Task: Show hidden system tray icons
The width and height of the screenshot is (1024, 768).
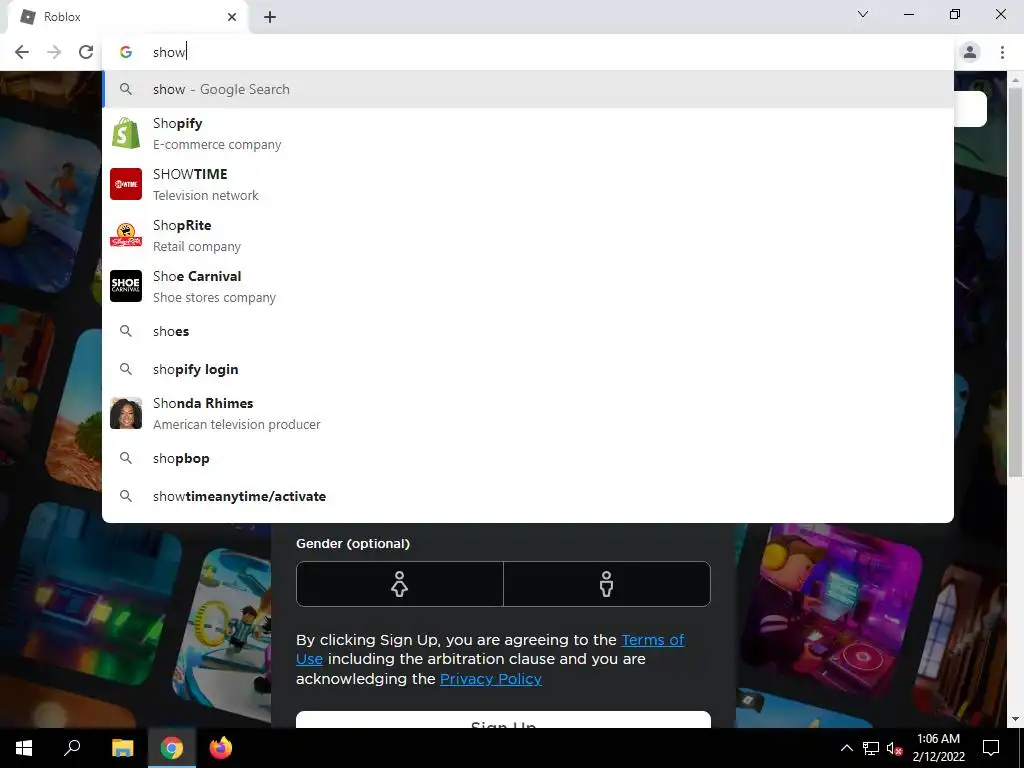Action: pyautogui.click(x=846, y=748)
